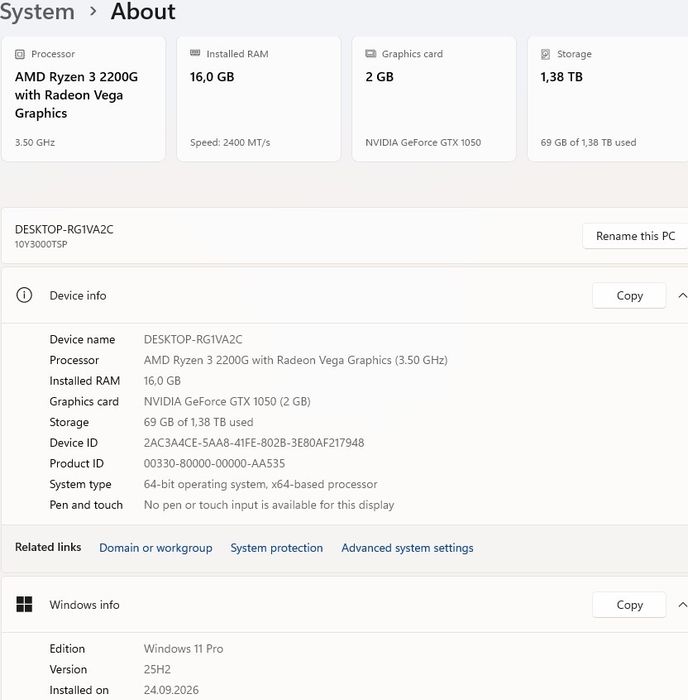Click the Related links label

[48, 547]
